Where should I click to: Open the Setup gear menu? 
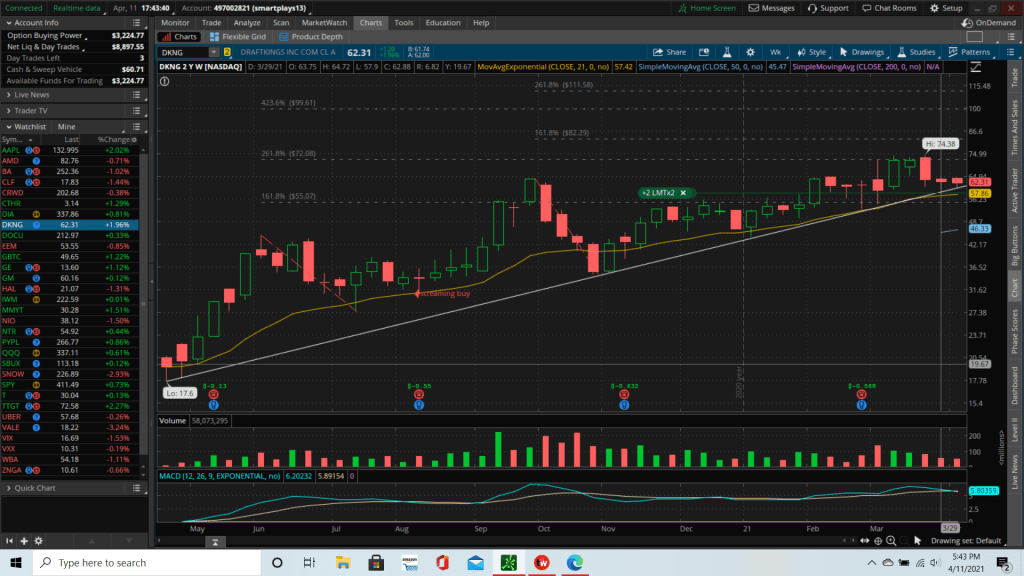[x=946, y=8]
